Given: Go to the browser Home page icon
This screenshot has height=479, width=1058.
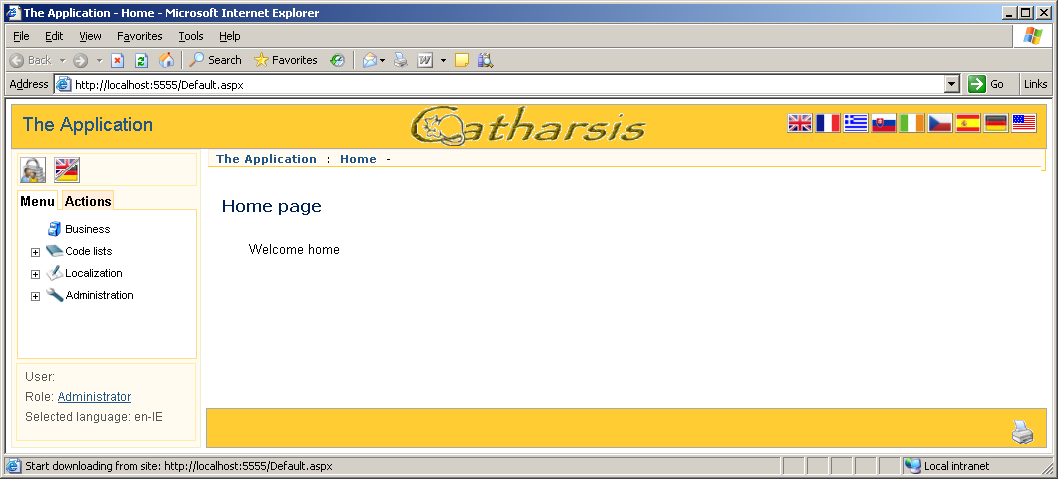Looking at the screenshot, I should click(166, 60).
